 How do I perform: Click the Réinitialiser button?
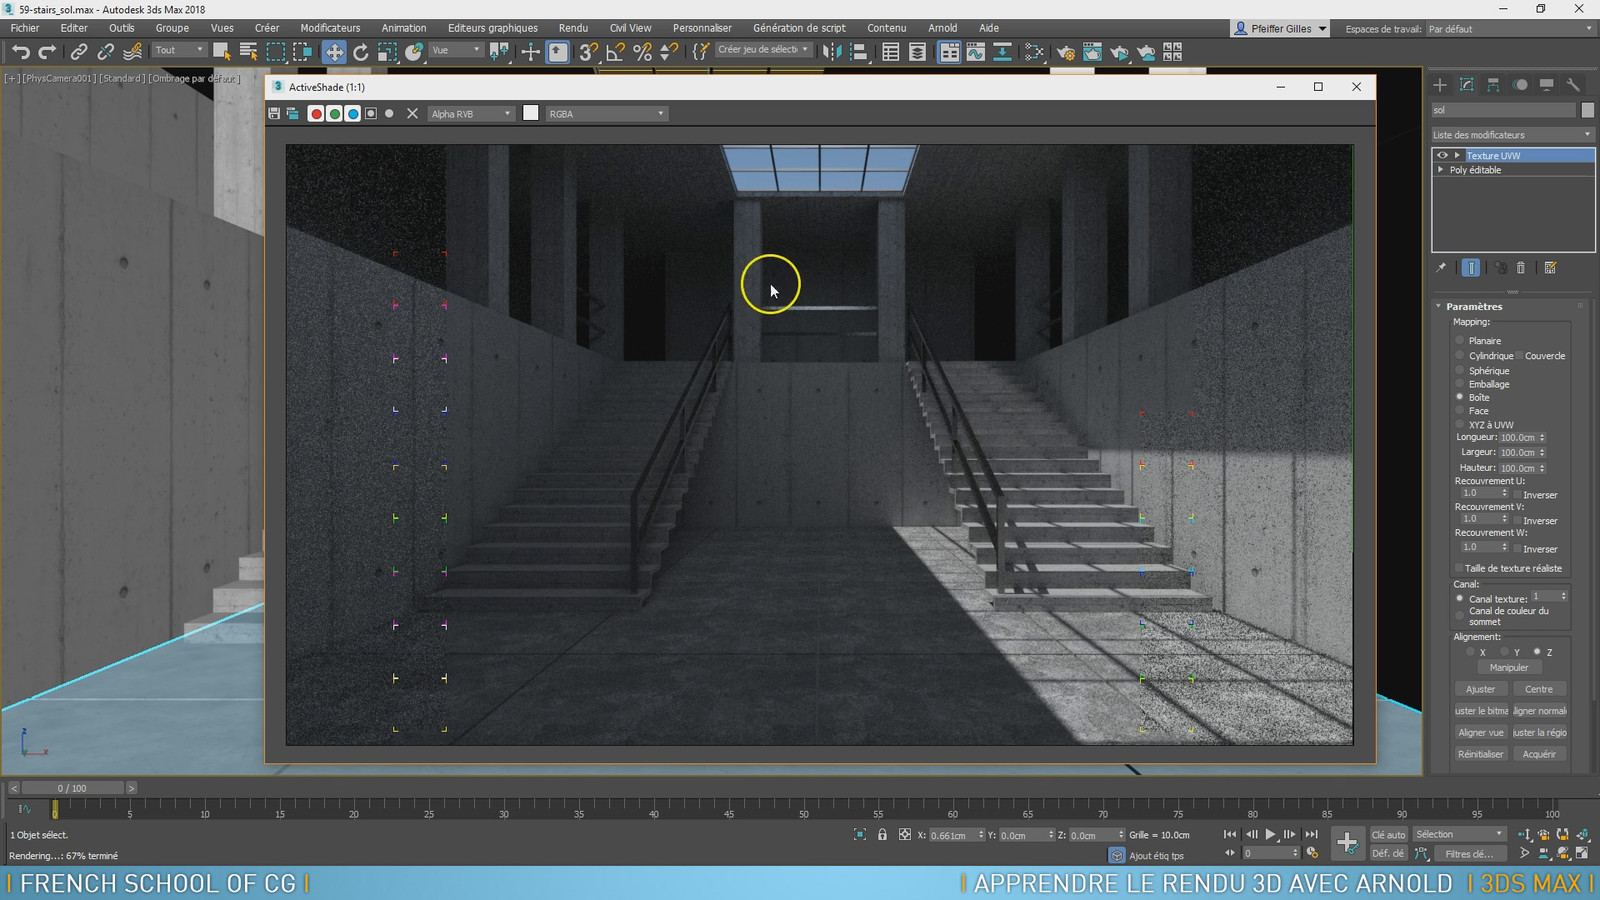tap(1480, 753)
